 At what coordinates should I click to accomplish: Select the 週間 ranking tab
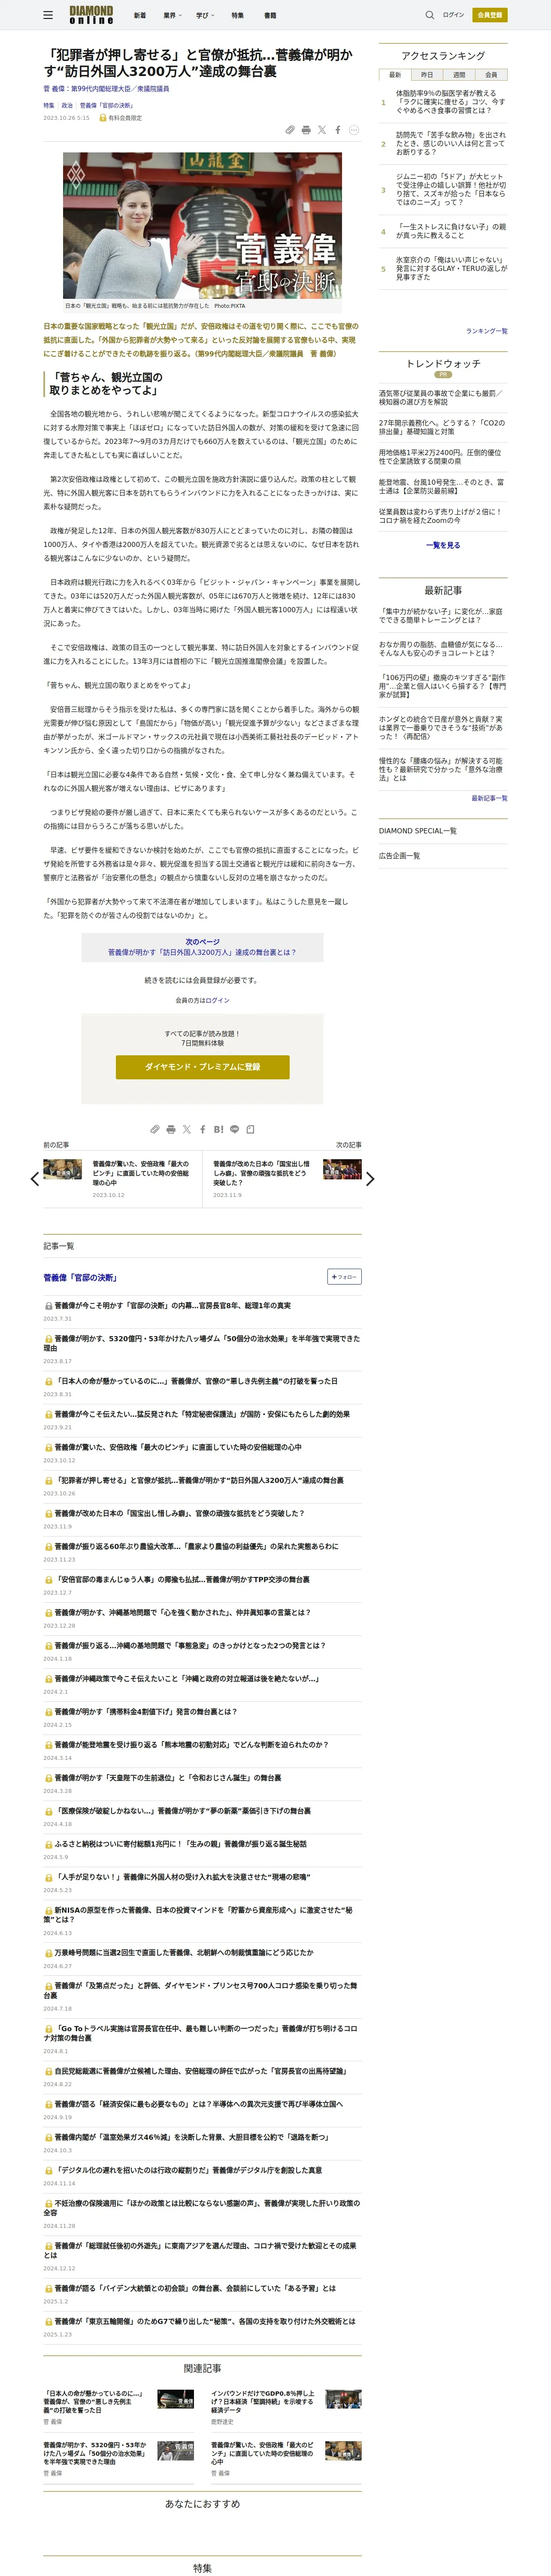pos(459,75)
